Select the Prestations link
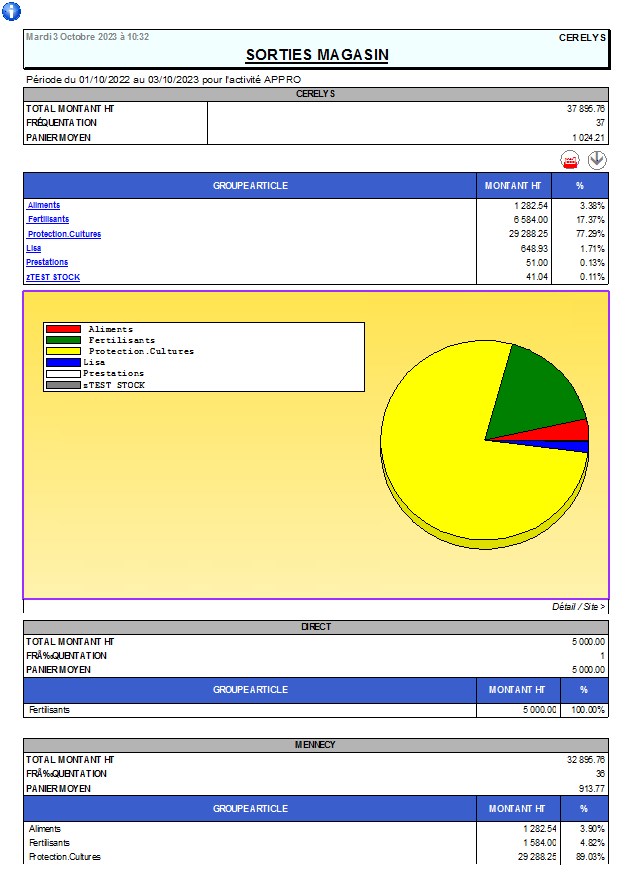The width and height of the screenshot is (630, 882). click(47, 262)
